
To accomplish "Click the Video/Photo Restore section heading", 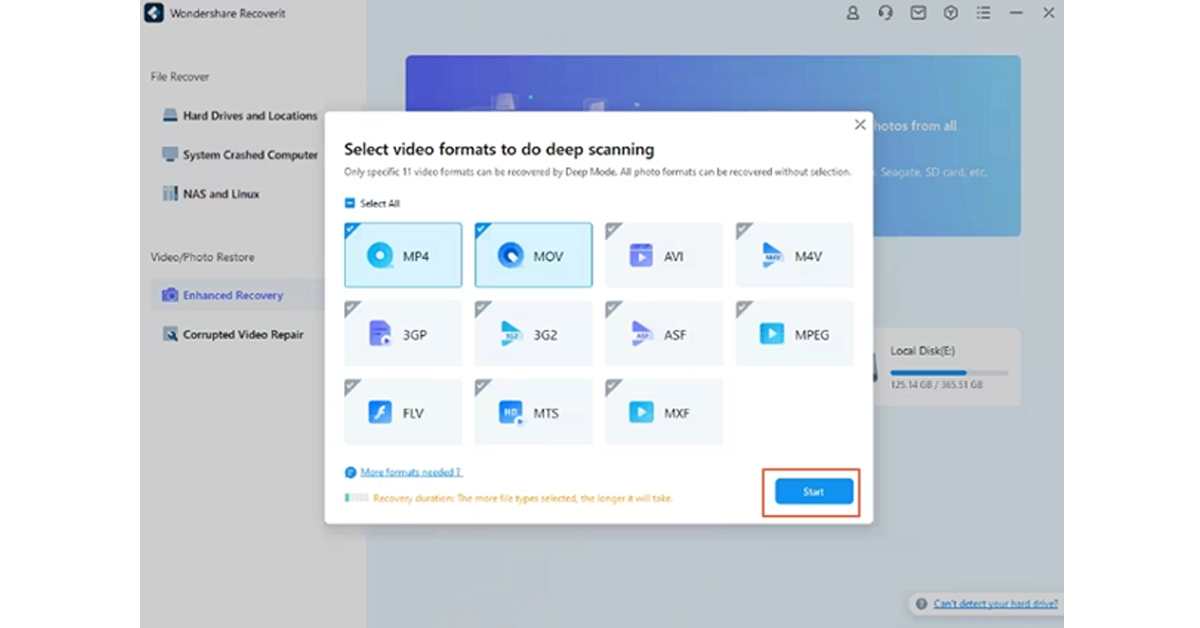I will tap(203, 257).
